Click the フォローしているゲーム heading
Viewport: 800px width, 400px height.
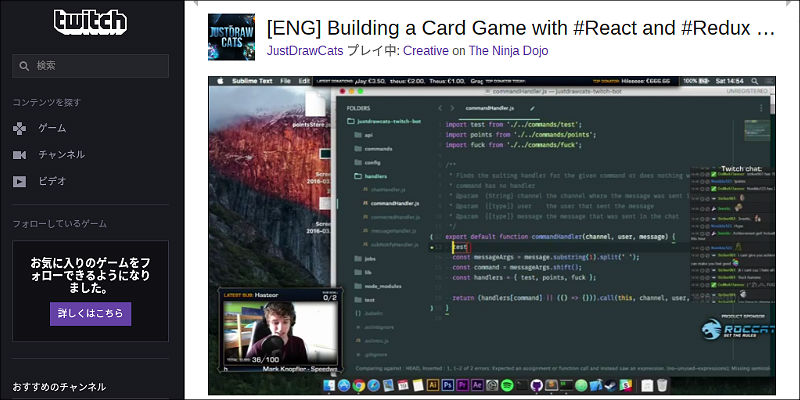[59, 223]
